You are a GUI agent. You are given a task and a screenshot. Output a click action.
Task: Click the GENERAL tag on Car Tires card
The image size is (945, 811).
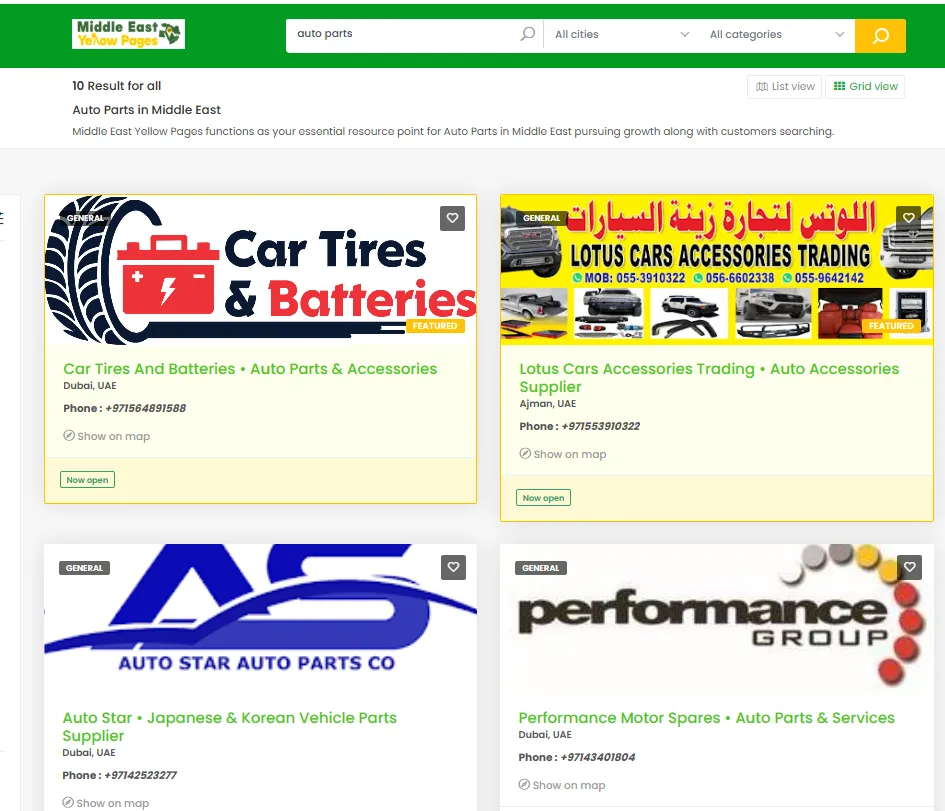(x=85, y=218)
